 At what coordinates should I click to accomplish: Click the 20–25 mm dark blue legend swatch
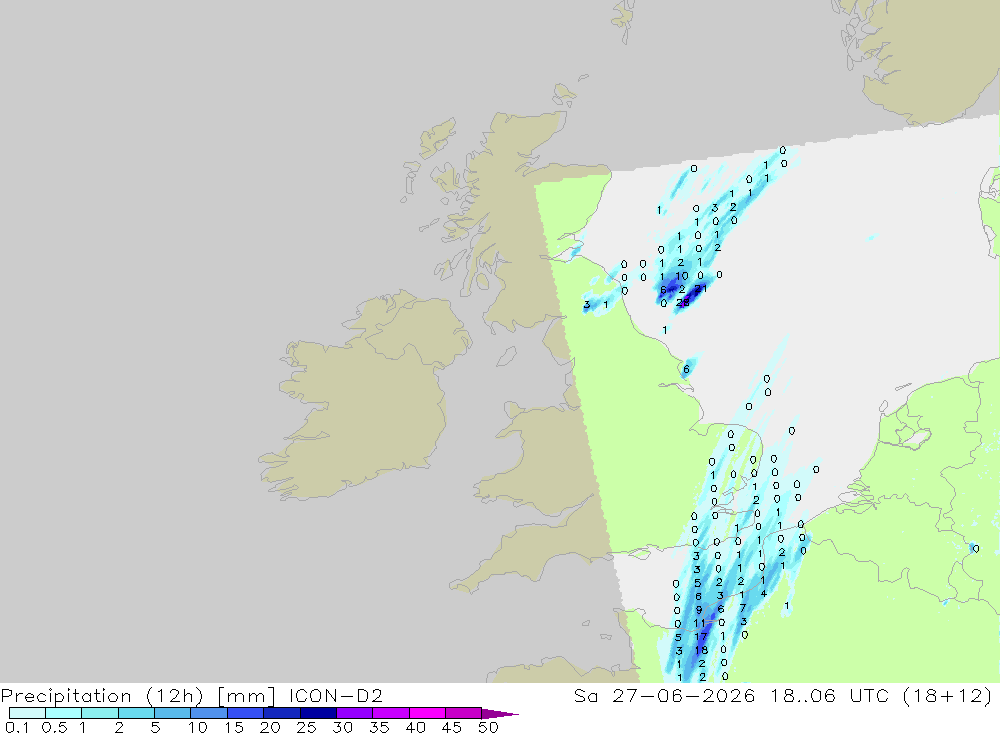[281, 713]
